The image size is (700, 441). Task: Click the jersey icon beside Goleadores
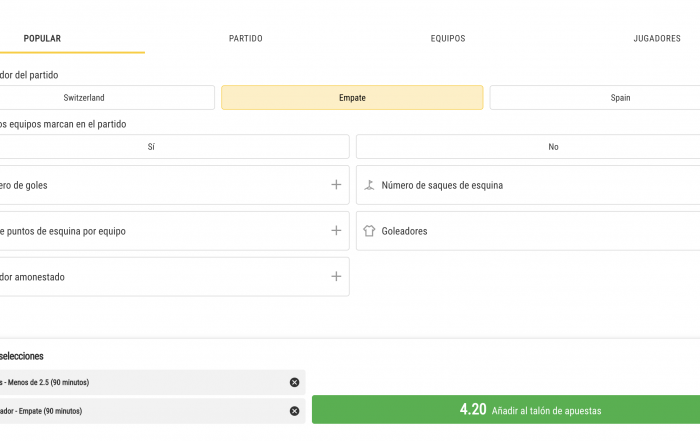[369, 231]
